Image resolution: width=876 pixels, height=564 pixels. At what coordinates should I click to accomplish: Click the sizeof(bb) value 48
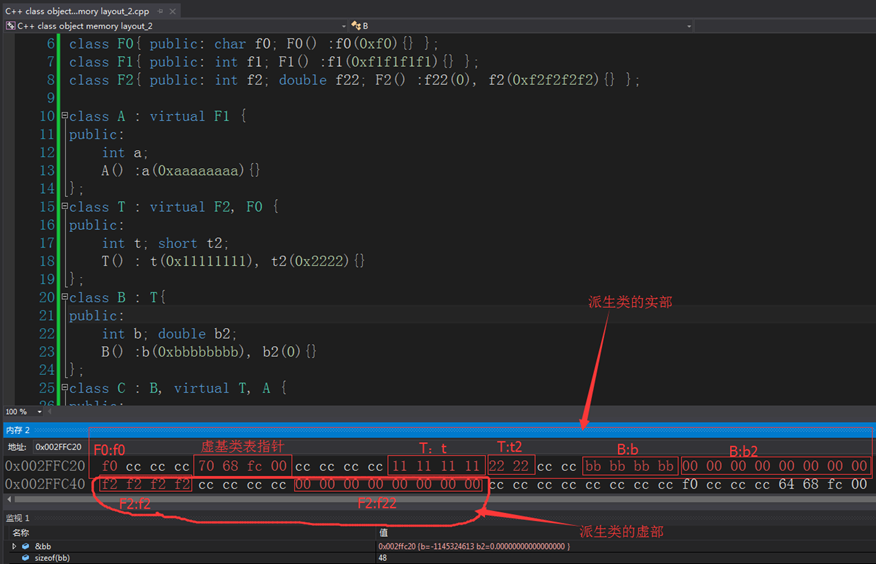coord(383,558)
